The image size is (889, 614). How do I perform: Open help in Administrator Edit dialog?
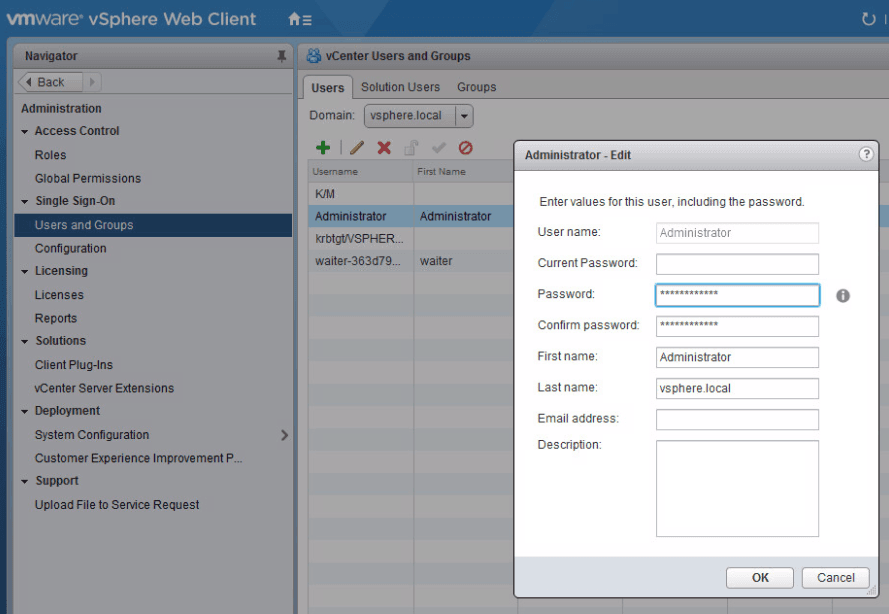866,154
